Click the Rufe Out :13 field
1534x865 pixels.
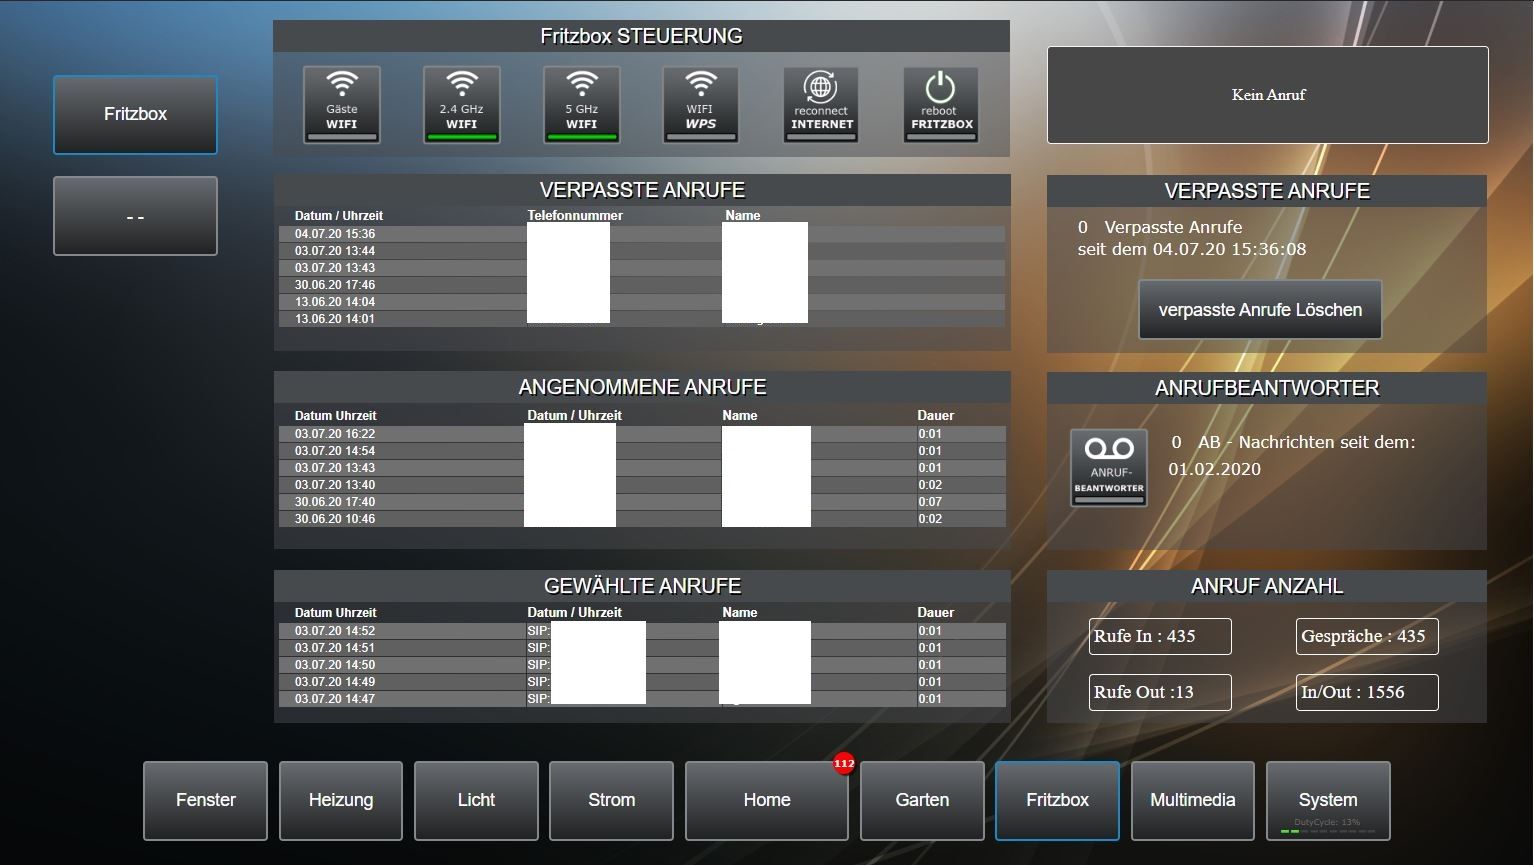1160,692
